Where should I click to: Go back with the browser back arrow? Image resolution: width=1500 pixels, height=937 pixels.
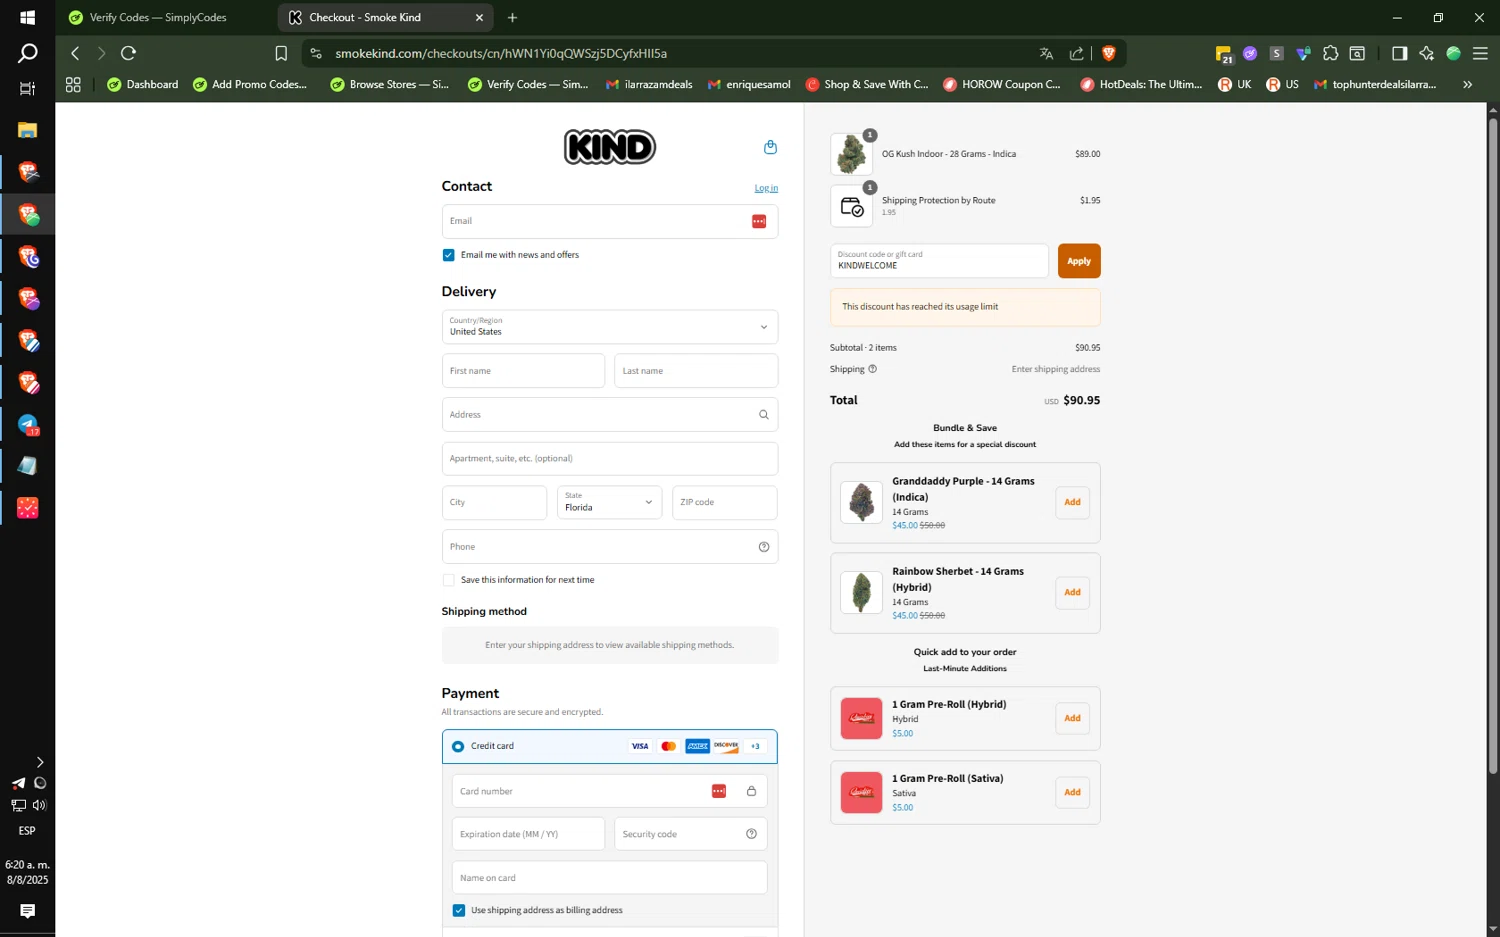click(x=75, y=53)
